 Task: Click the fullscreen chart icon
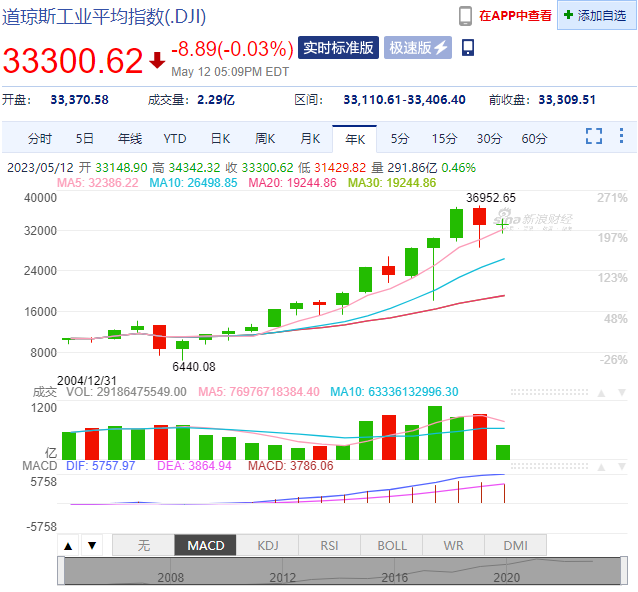(x=594, y=137)
